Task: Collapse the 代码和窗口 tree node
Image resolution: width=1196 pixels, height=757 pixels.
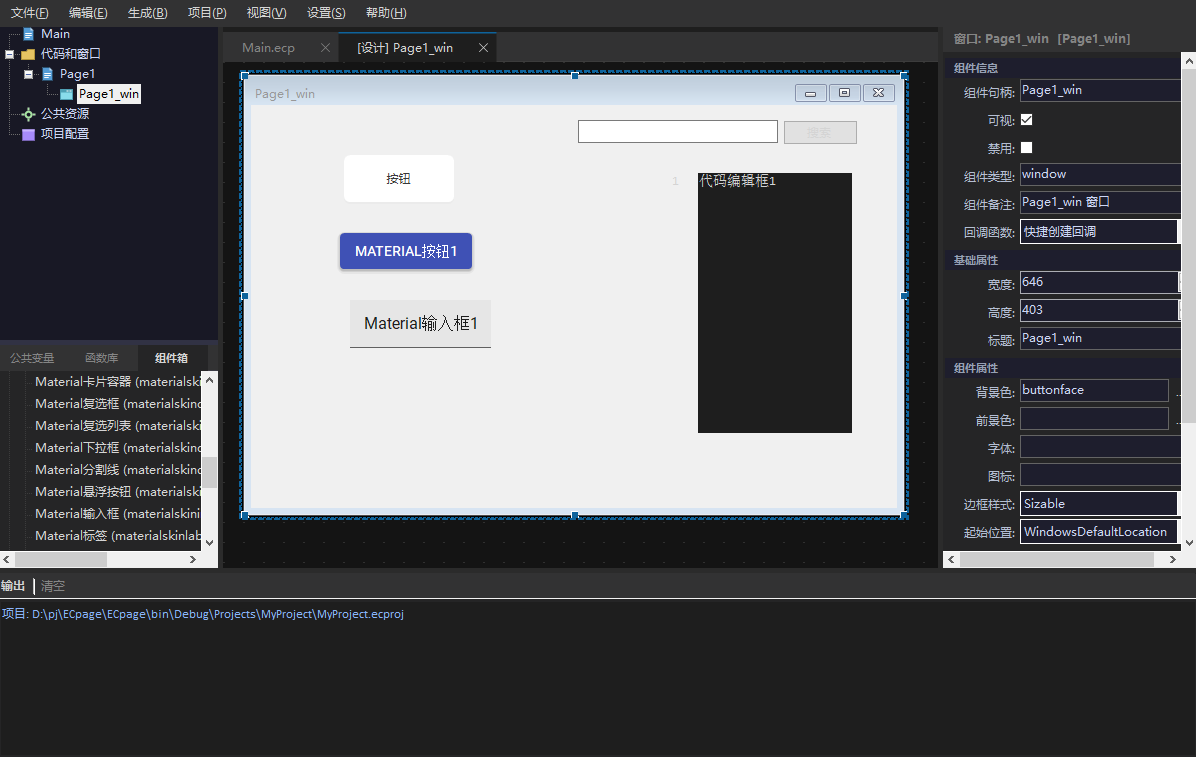Action: [9, 54]
